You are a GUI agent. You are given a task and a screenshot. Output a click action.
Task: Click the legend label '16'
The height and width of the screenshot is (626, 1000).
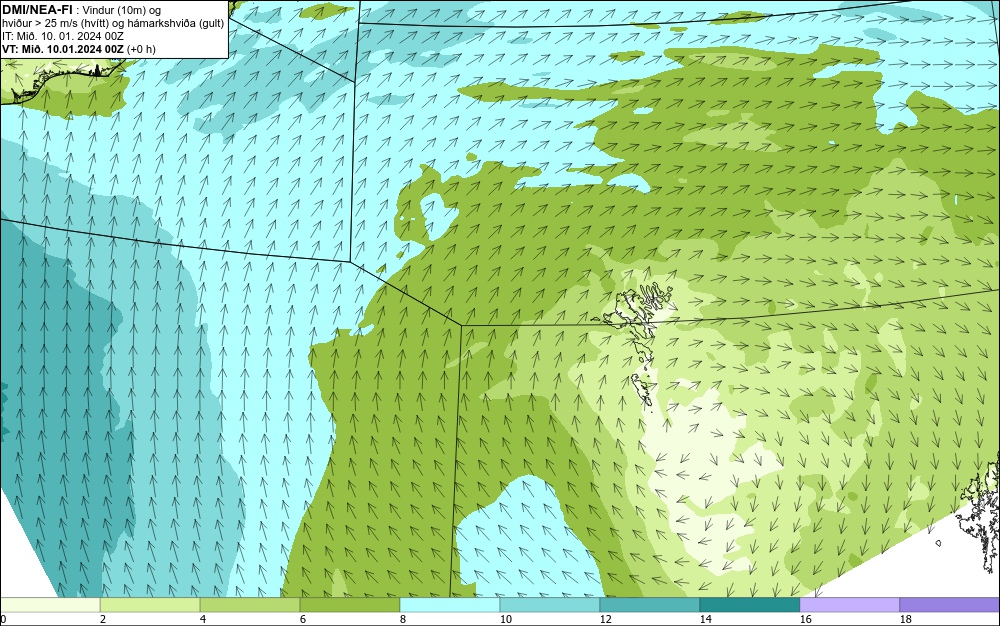click(x=805, y=619)
